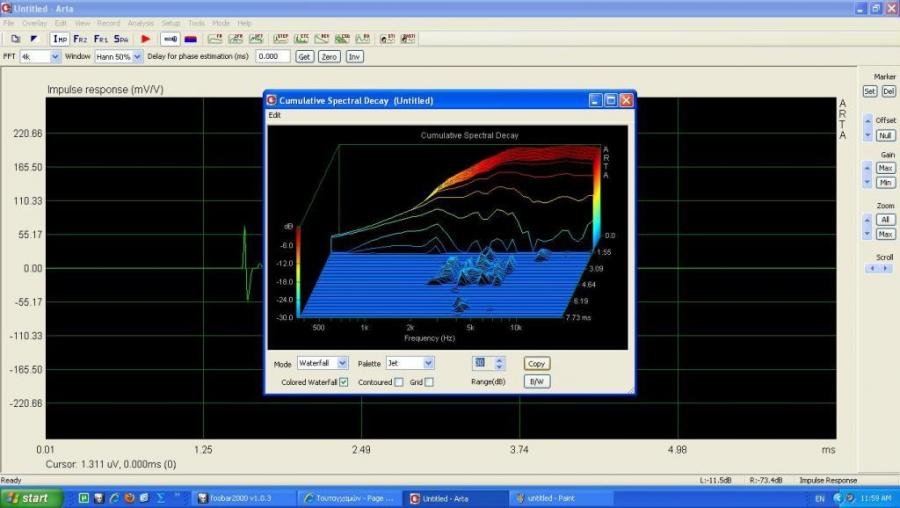Open the Analysis menu
The image size is (900, 508).
[x=141, y=23]
